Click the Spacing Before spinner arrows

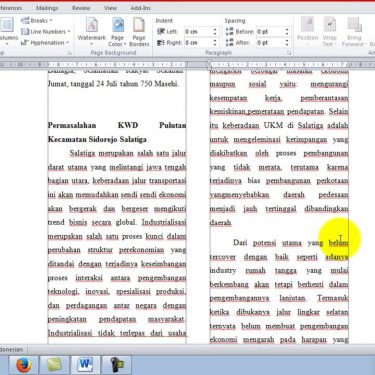tap(287, 32)
